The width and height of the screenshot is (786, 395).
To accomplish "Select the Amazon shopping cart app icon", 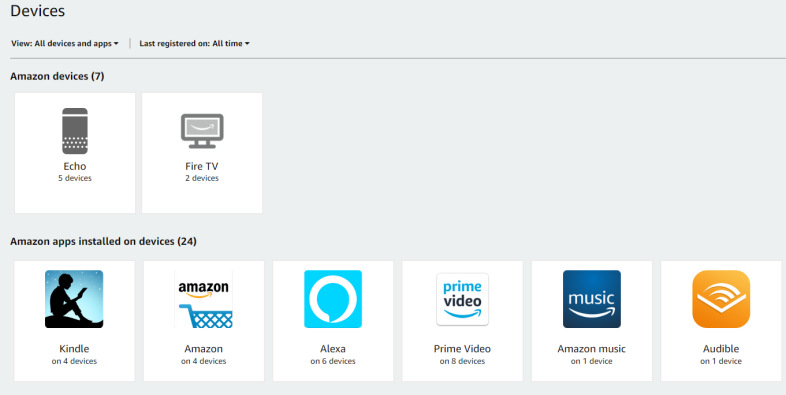I will (204, 299).
